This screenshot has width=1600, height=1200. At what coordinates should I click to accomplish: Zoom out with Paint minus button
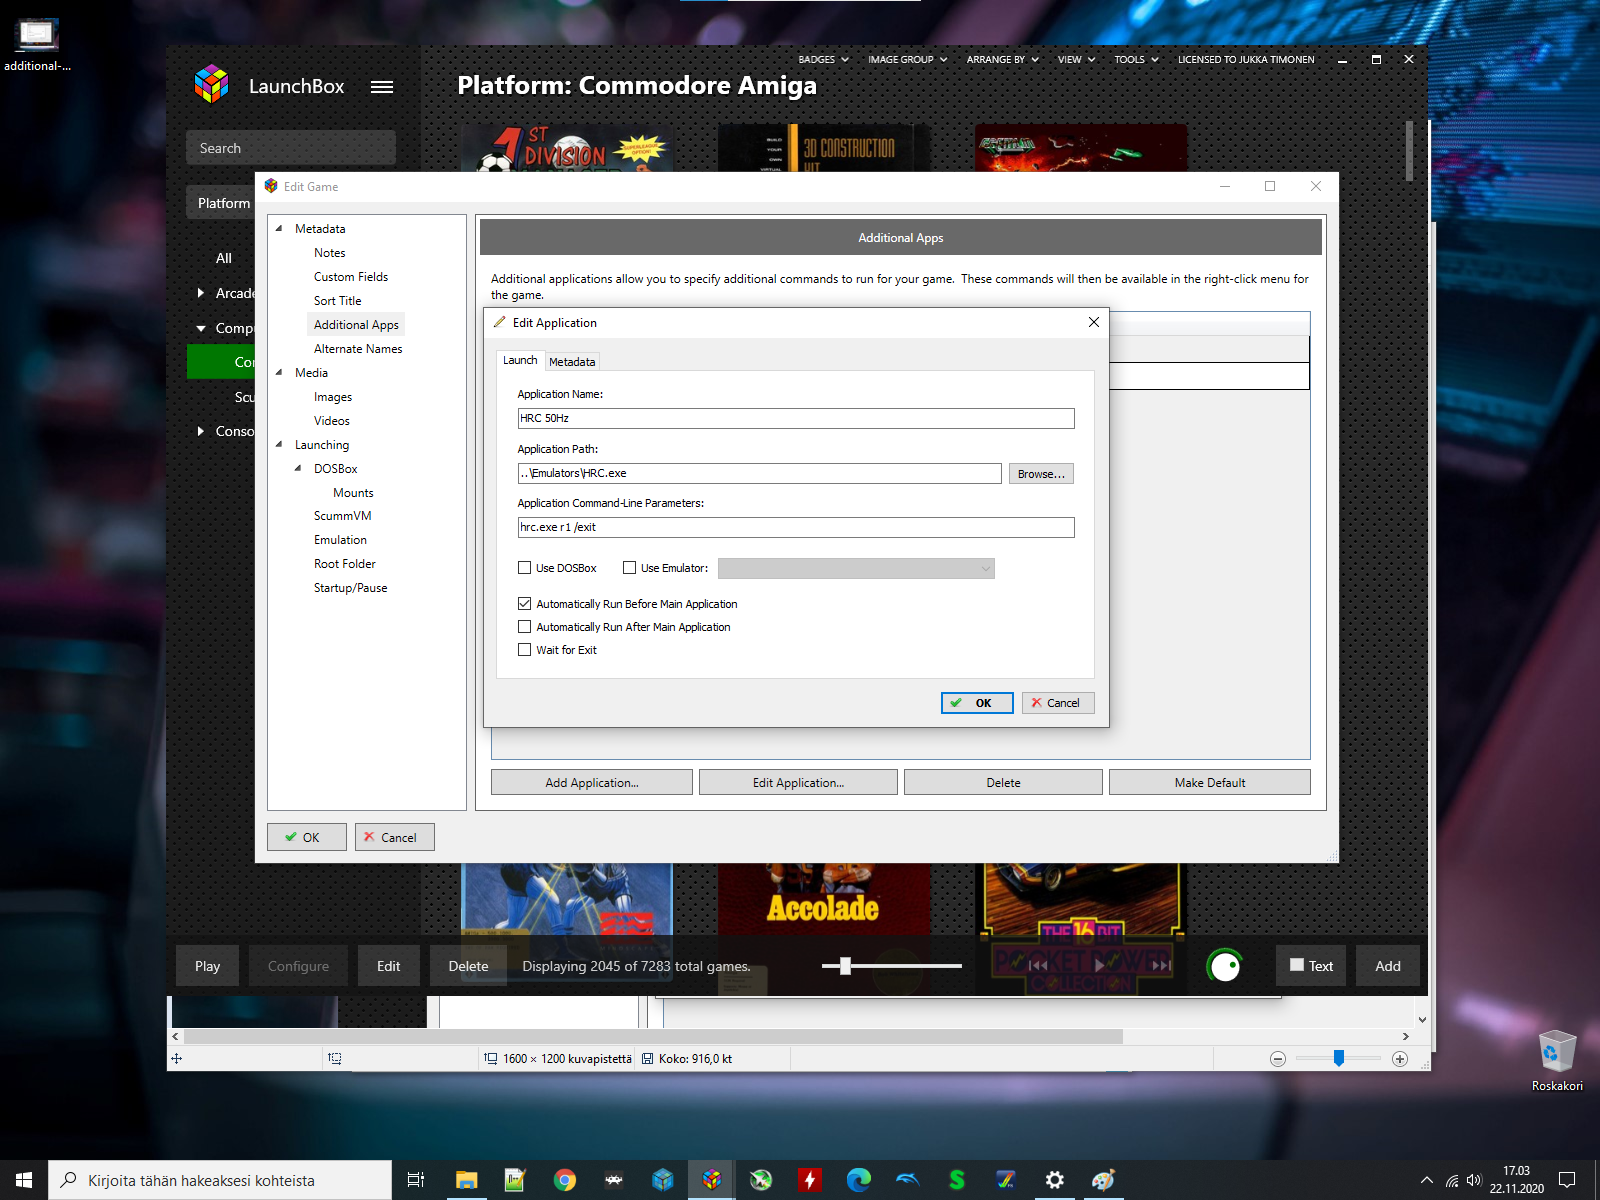pyautogui.click(x=1278, y=1059)
